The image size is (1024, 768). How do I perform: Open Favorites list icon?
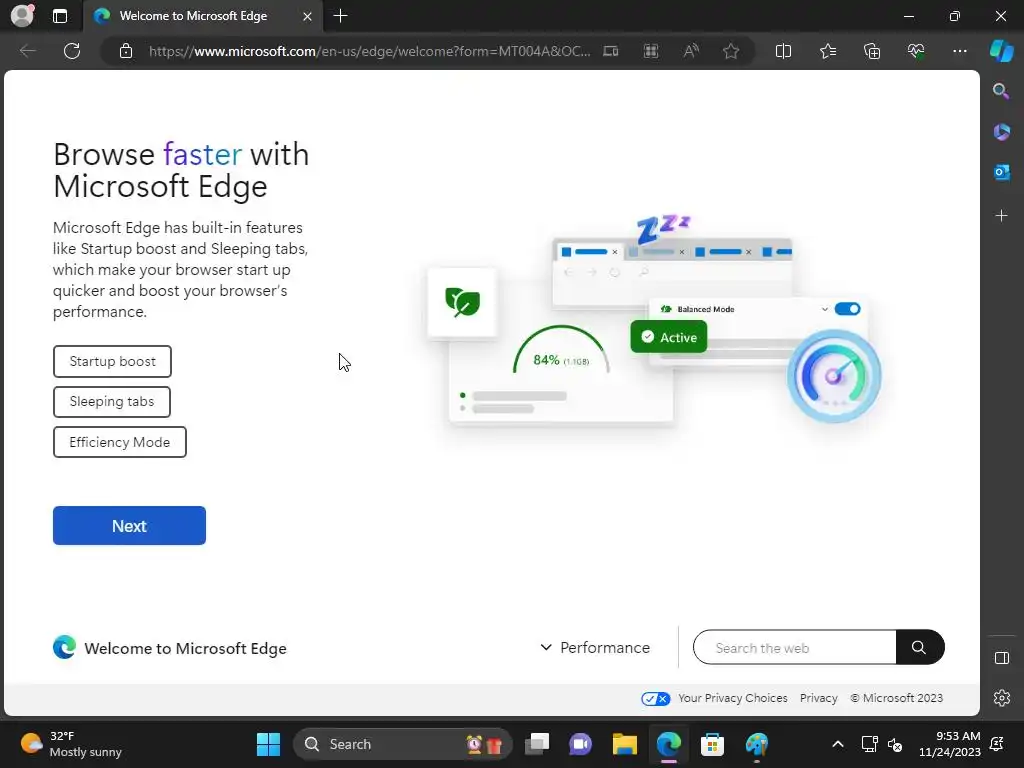[x=827, y=51]
